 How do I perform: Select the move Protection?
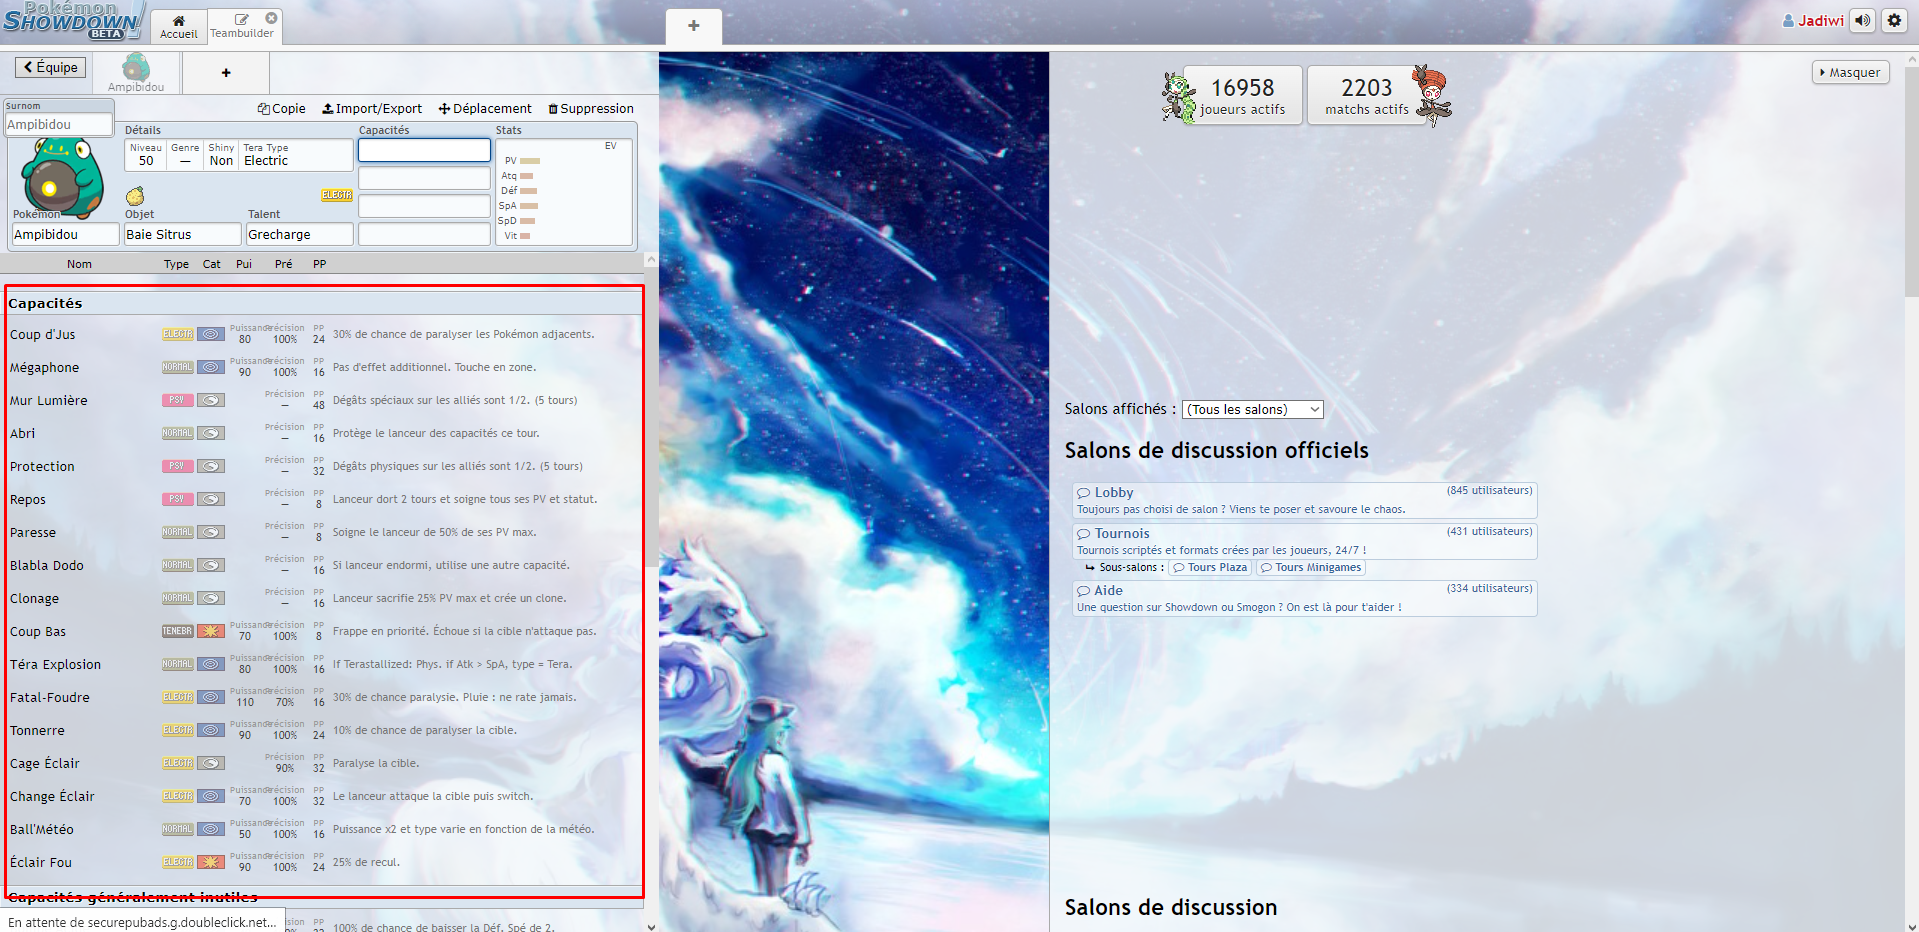pyautogui.click(x=323, y=466)
